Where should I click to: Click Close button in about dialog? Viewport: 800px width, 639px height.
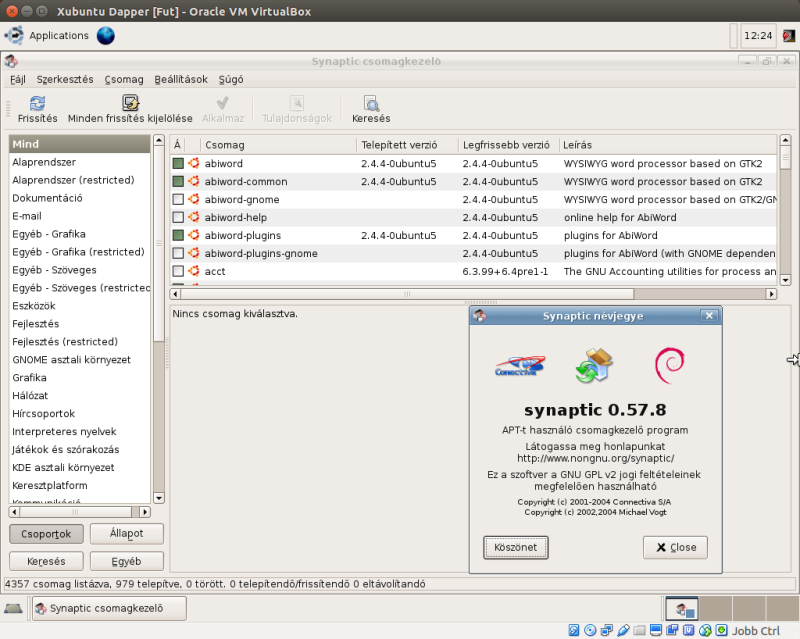tap(675, 548)
